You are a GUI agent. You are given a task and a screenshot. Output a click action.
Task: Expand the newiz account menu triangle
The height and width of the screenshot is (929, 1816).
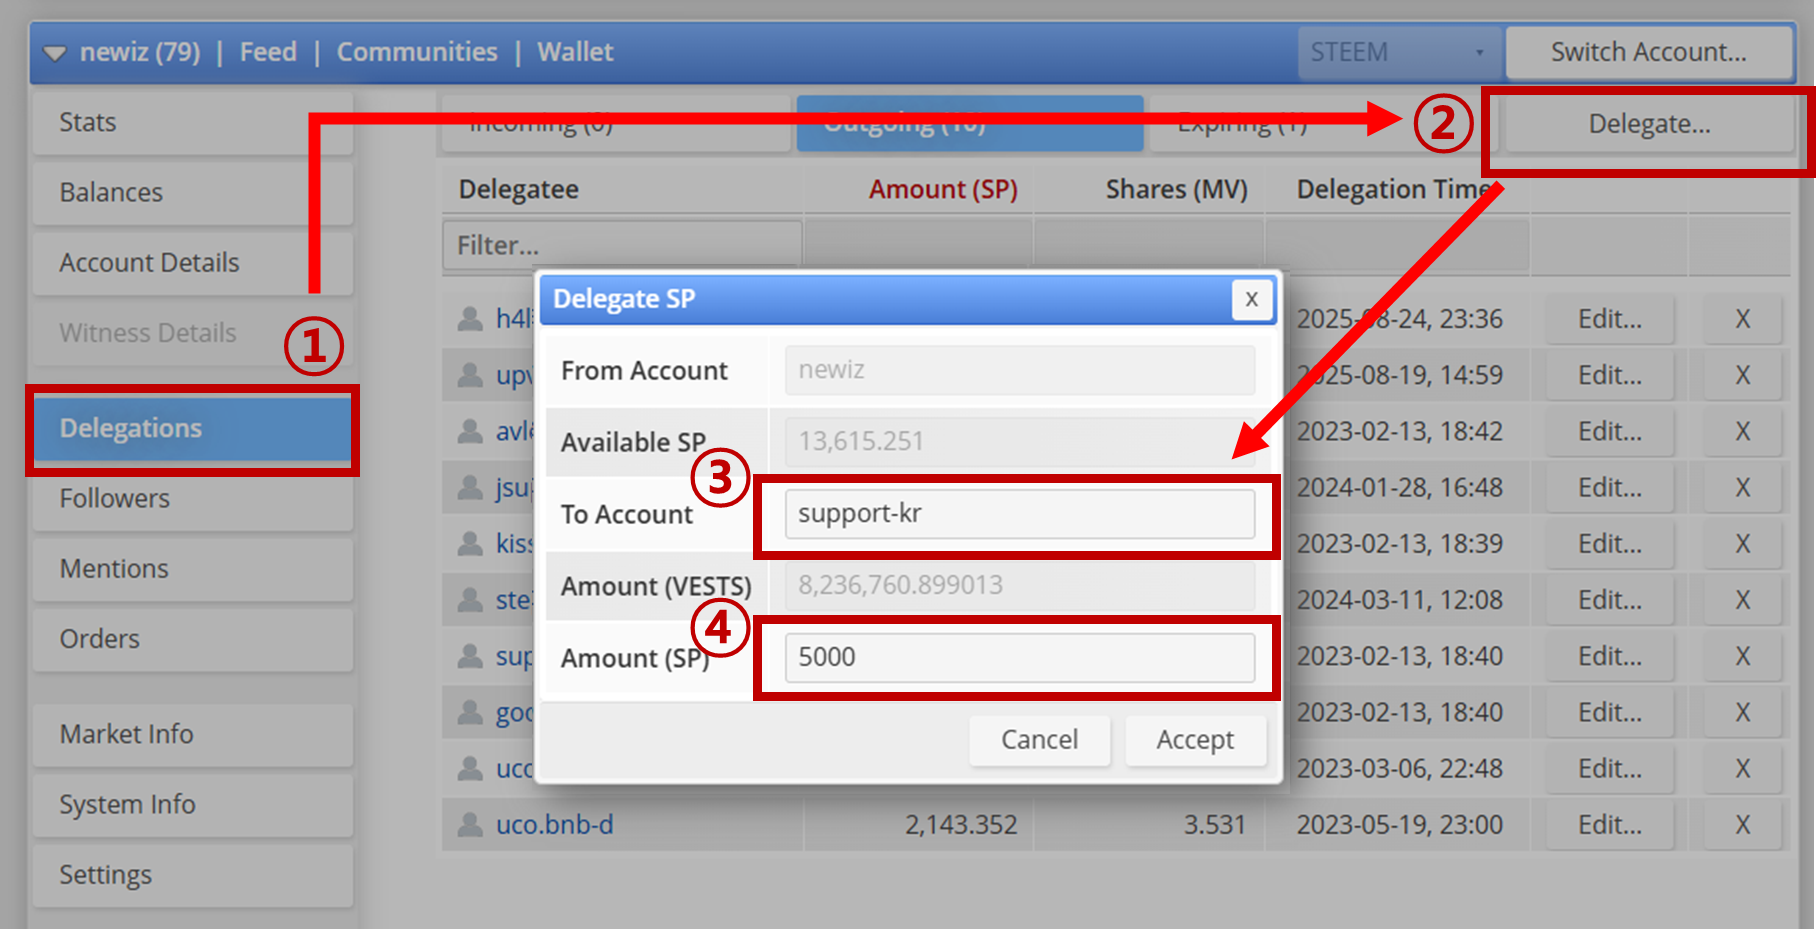click(55, 53)
